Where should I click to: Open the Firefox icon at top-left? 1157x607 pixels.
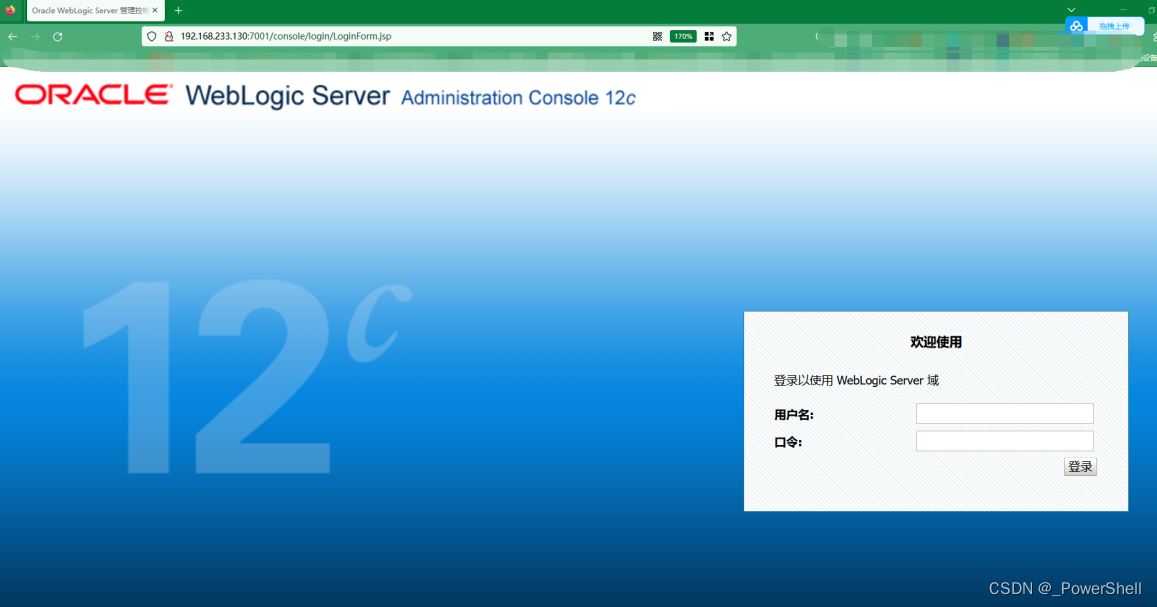pyautogui.click(x=10, y=10)
